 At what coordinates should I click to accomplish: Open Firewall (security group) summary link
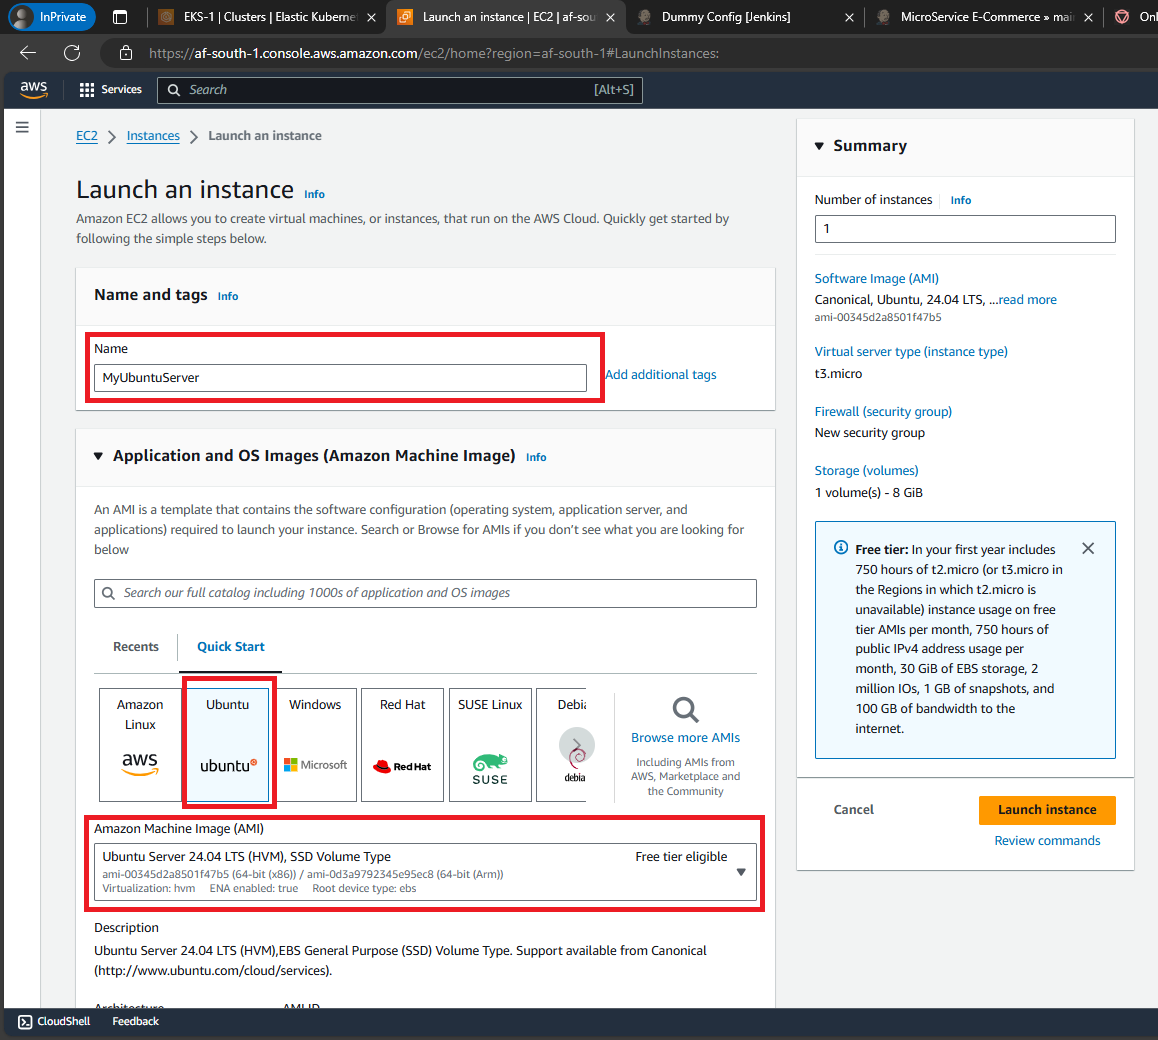883,411
